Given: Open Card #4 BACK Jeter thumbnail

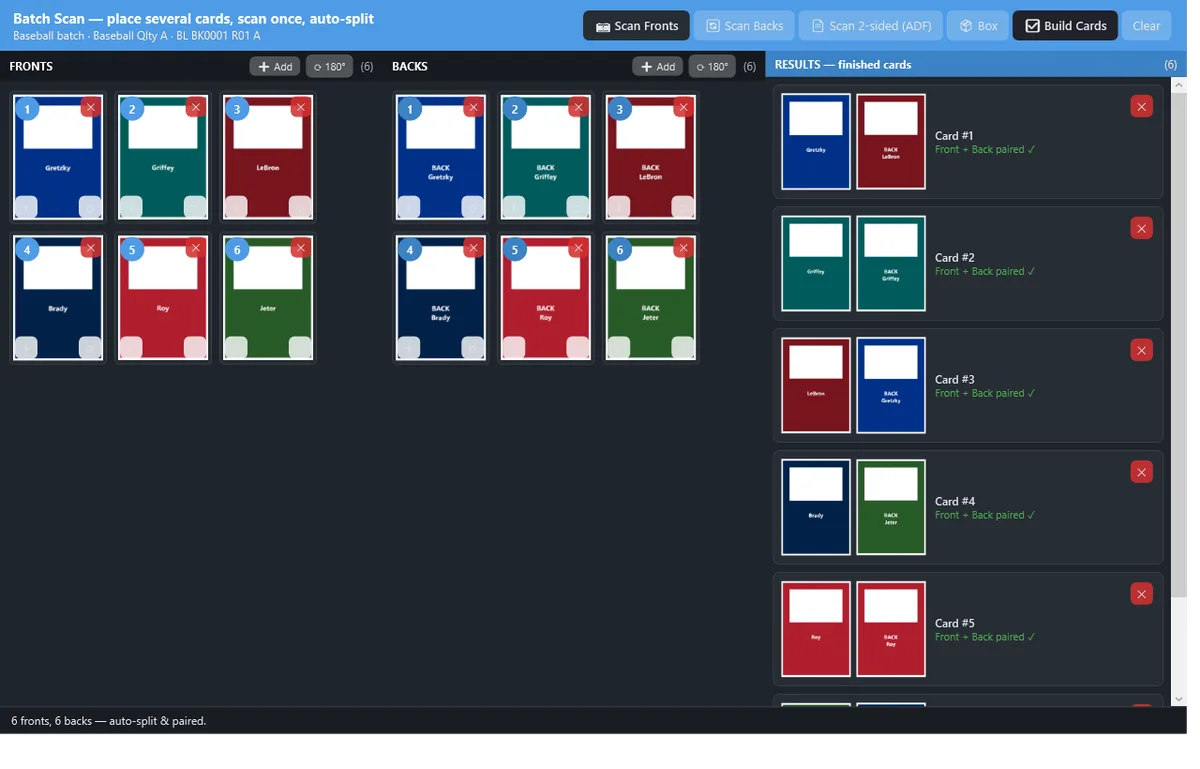Looking at the screenshot, I should click(901, 512).
